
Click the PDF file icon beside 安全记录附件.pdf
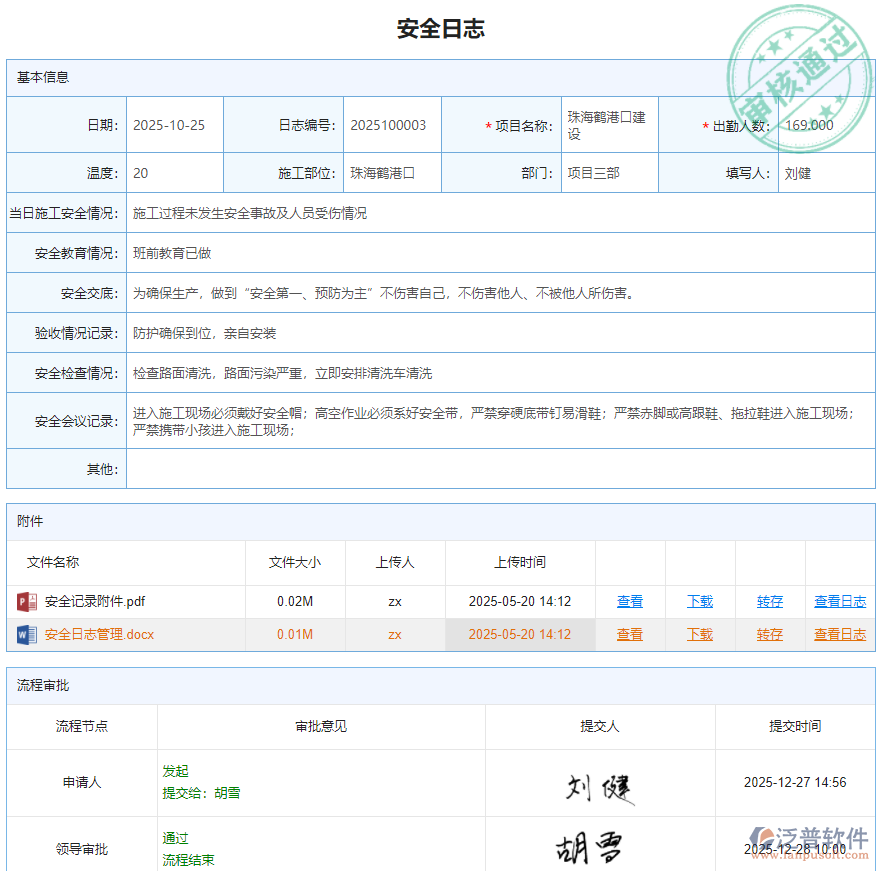(x=28, y=601)
